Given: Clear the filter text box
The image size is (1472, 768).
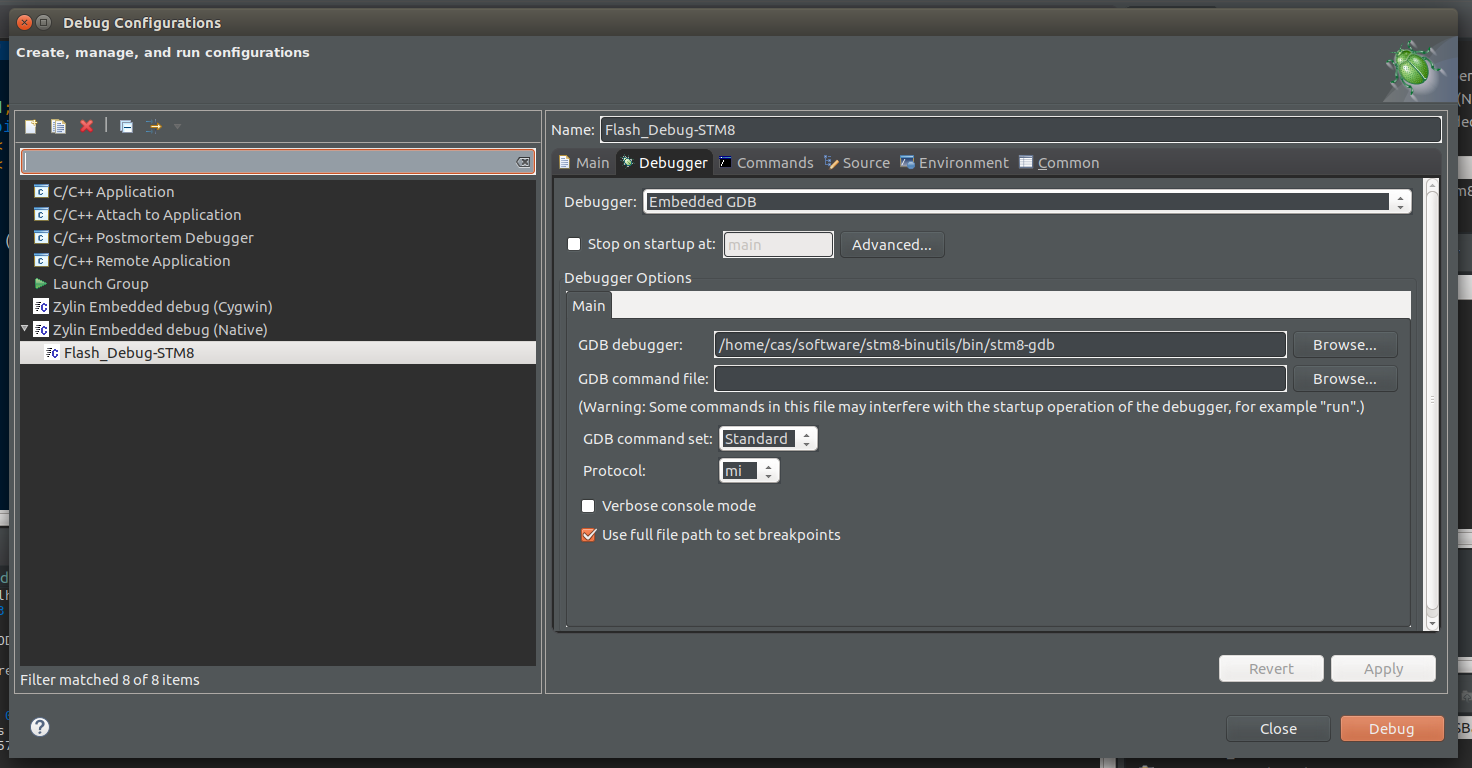Looking at the screenshot, I should [523, 162].
